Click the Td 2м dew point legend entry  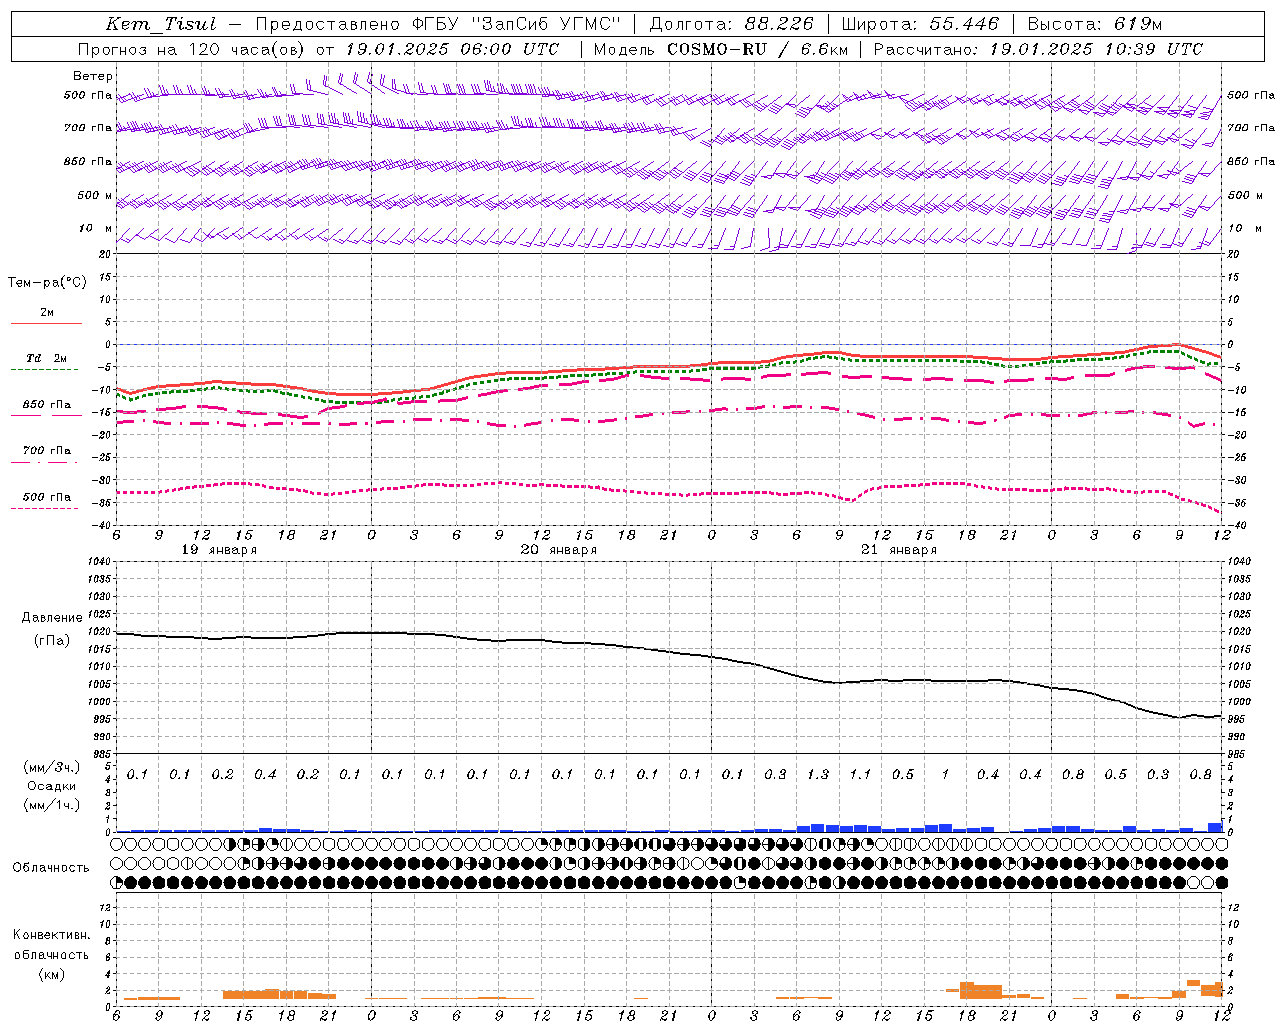[x=47, y=358]
